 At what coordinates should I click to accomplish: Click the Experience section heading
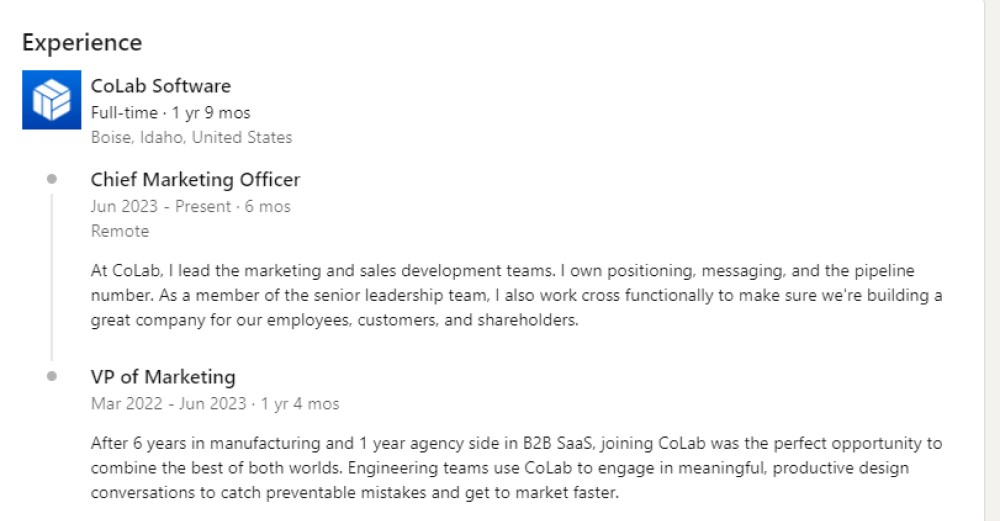point(82,43)
